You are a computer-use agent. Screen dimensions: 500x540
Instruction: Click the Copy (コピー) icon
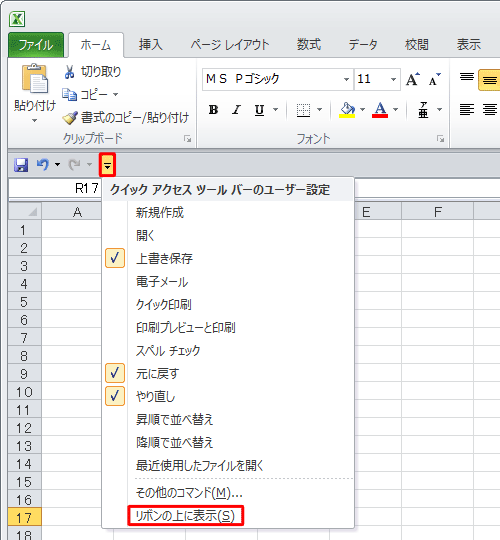(70, 94)
